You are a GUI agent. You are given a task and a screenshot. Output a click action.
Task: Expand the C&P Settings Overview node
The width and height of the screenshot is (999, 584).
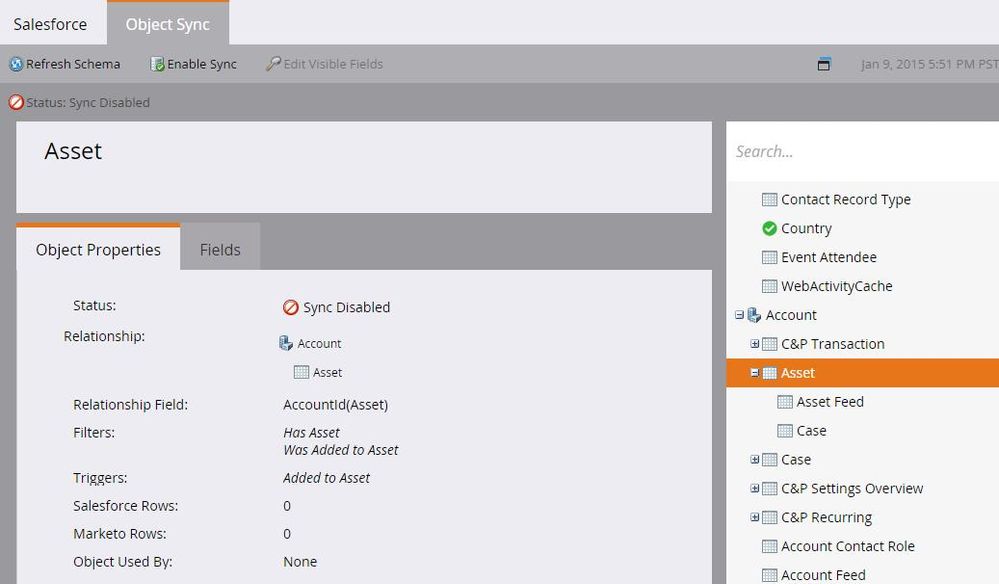(754, 488)
